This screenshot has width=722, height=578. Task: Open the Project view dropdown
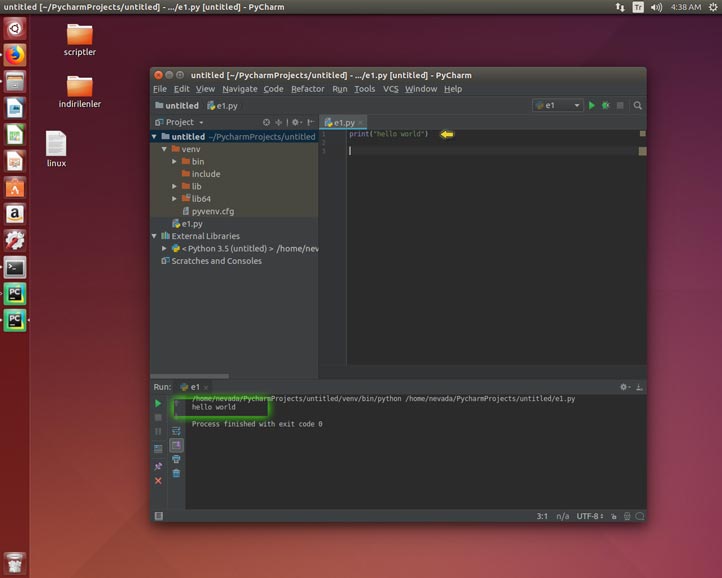point(180,122)
